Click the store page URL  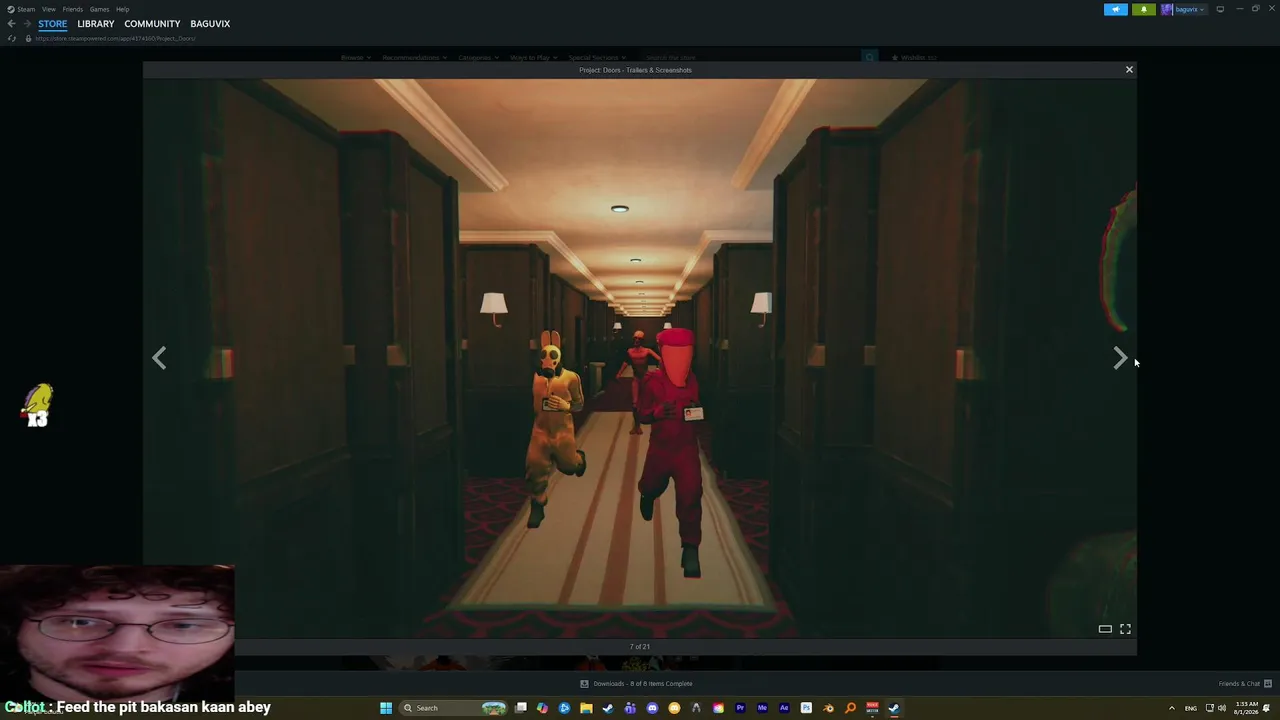click(115, 38)
